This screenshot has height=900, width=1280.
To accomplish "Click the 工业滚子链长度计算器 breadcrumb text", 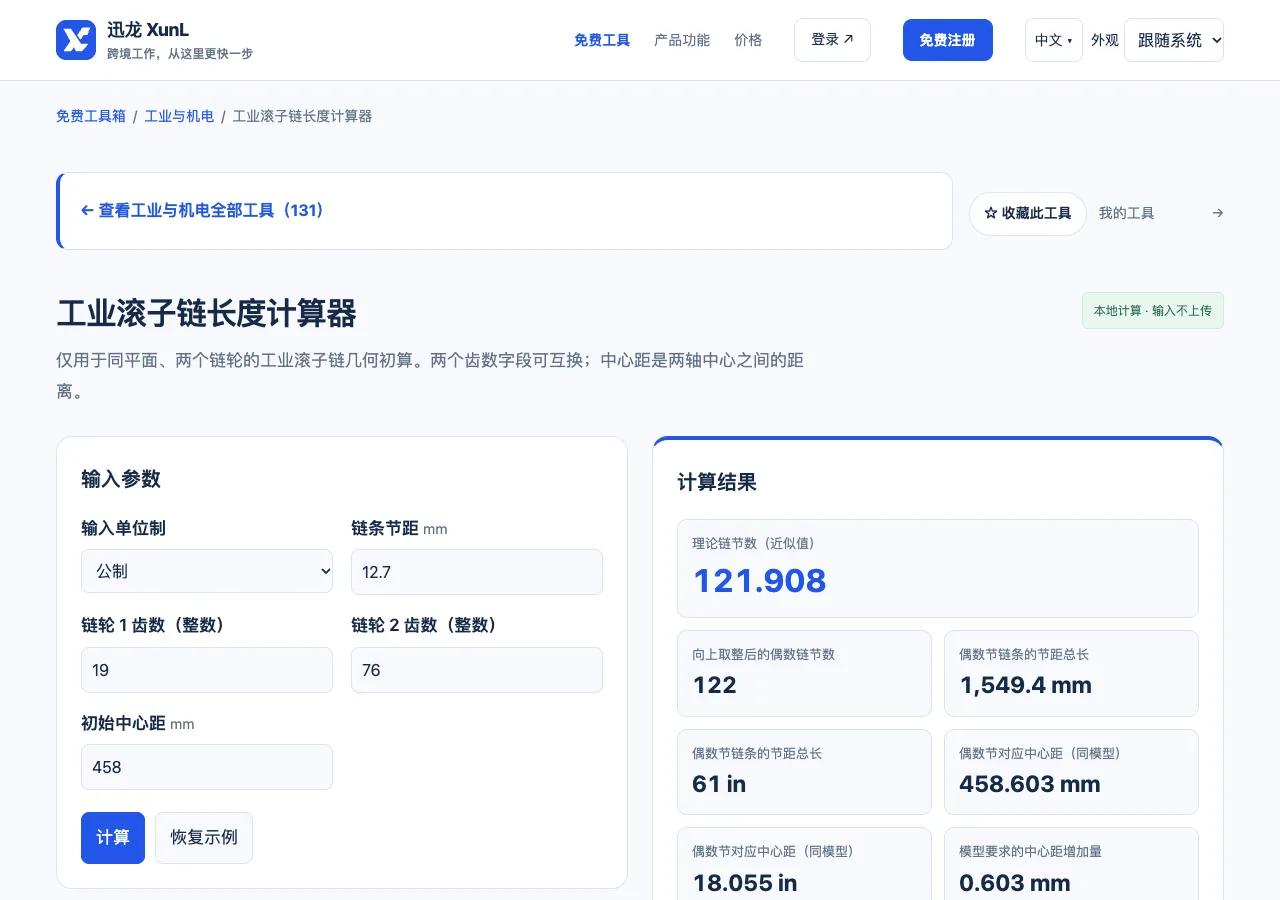I will pos(302,116).
